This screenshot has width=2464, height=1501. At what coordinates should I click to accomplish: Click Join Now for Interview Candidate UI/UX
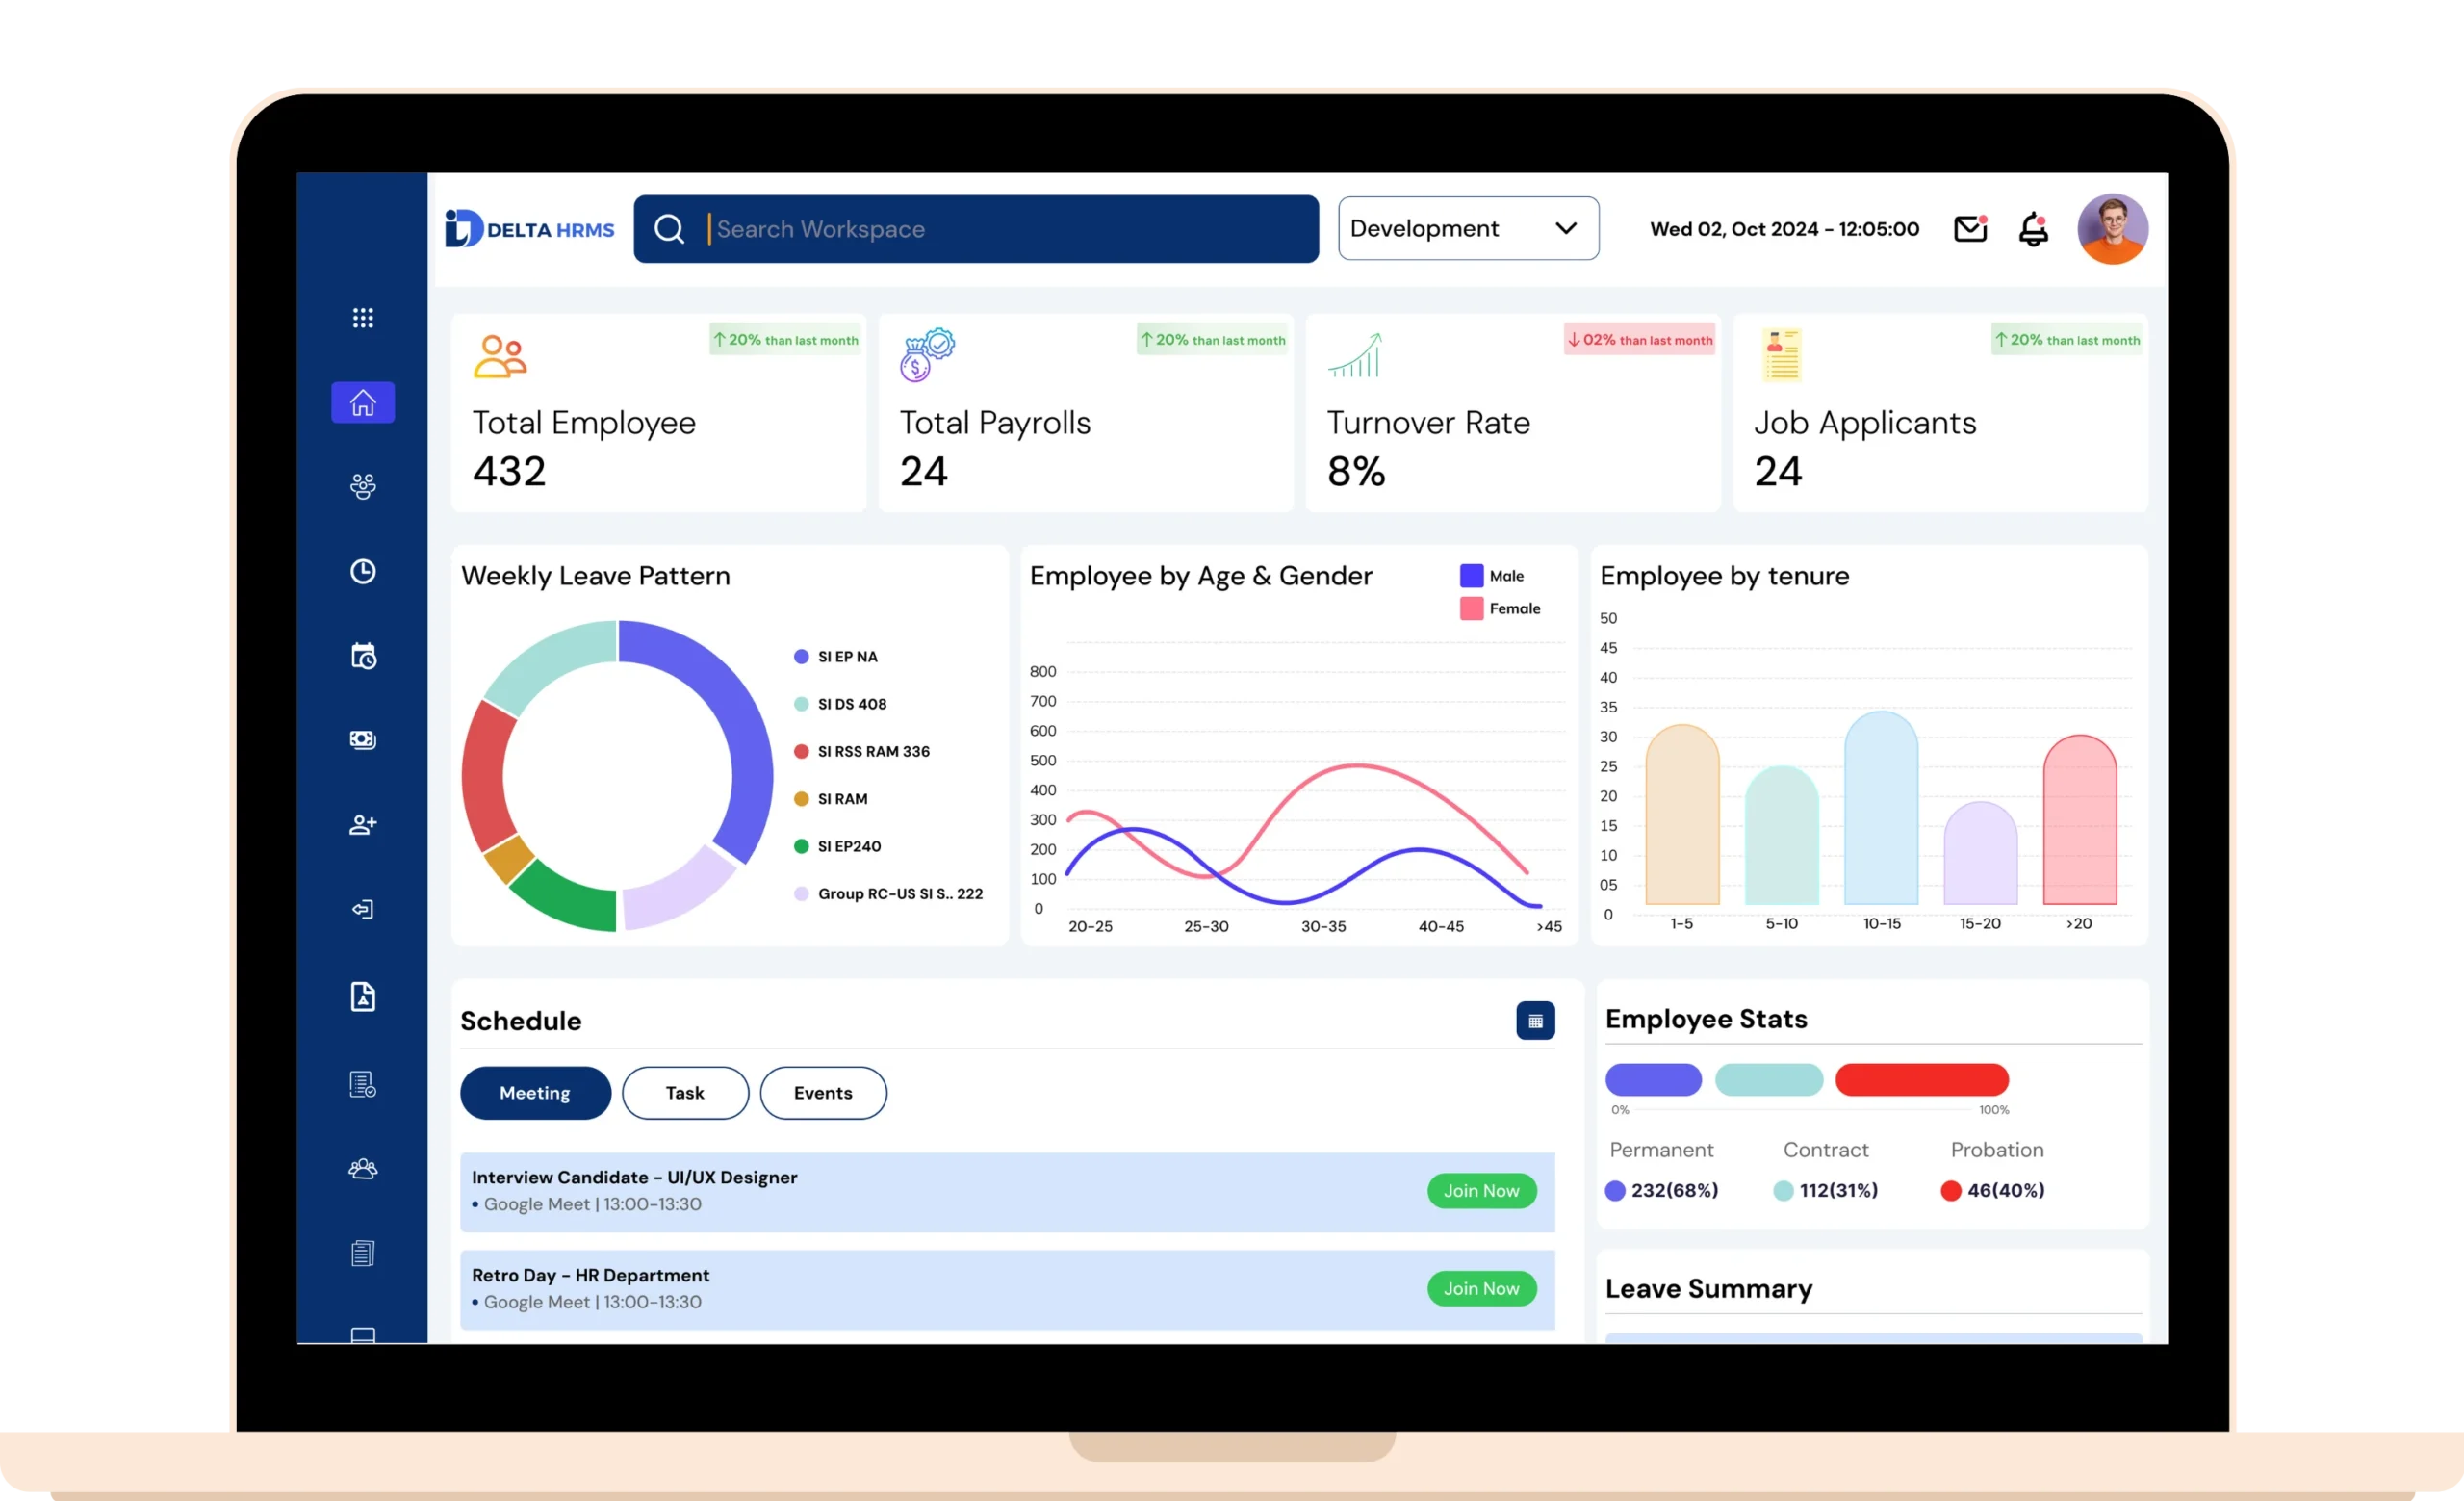click(1480, 1190)
